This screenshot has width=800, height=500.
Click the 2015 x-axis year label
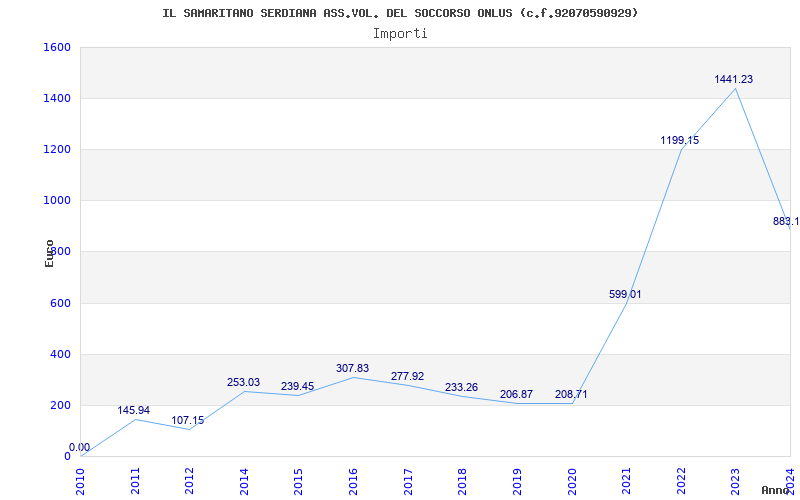click(x=299, y=481)
